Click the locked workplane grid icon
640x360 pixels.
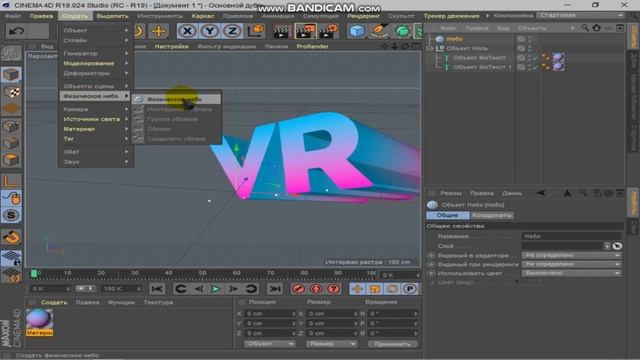(x=11, y=258)
